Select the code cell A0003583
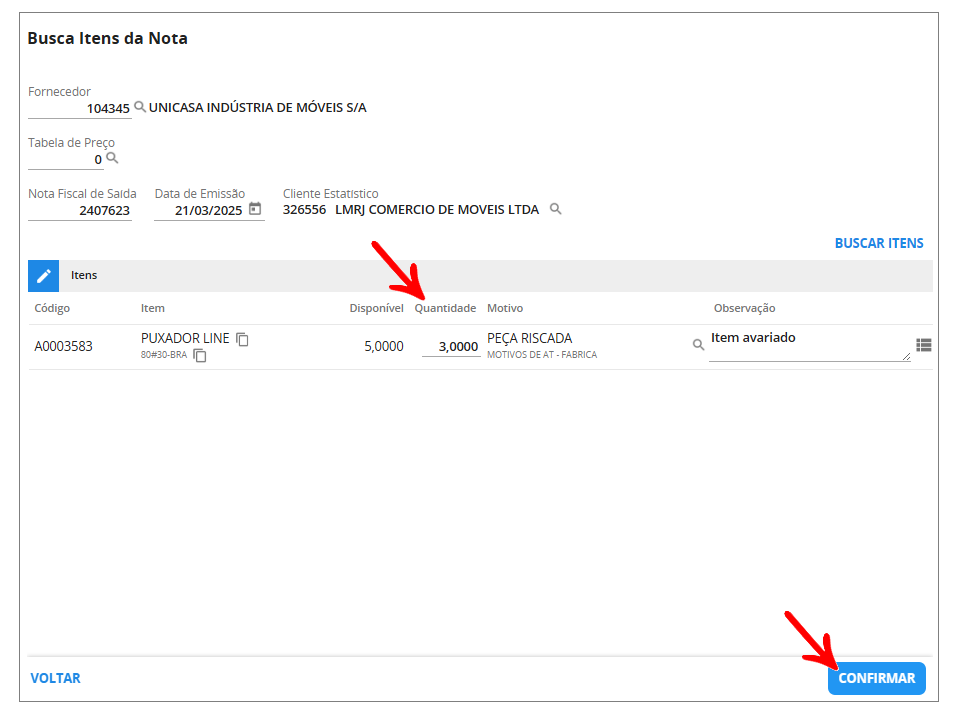Viewport: 956px width, 724px height. (x=63, y=346)
